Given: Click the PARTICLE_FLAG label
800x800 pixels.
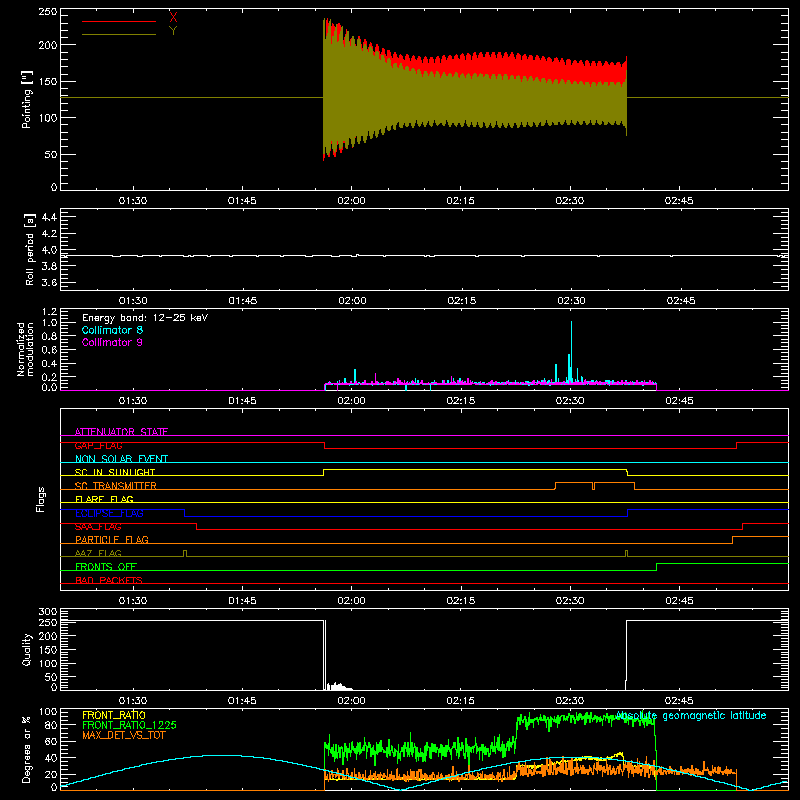Looking at the screenshot, I should 112,540.
